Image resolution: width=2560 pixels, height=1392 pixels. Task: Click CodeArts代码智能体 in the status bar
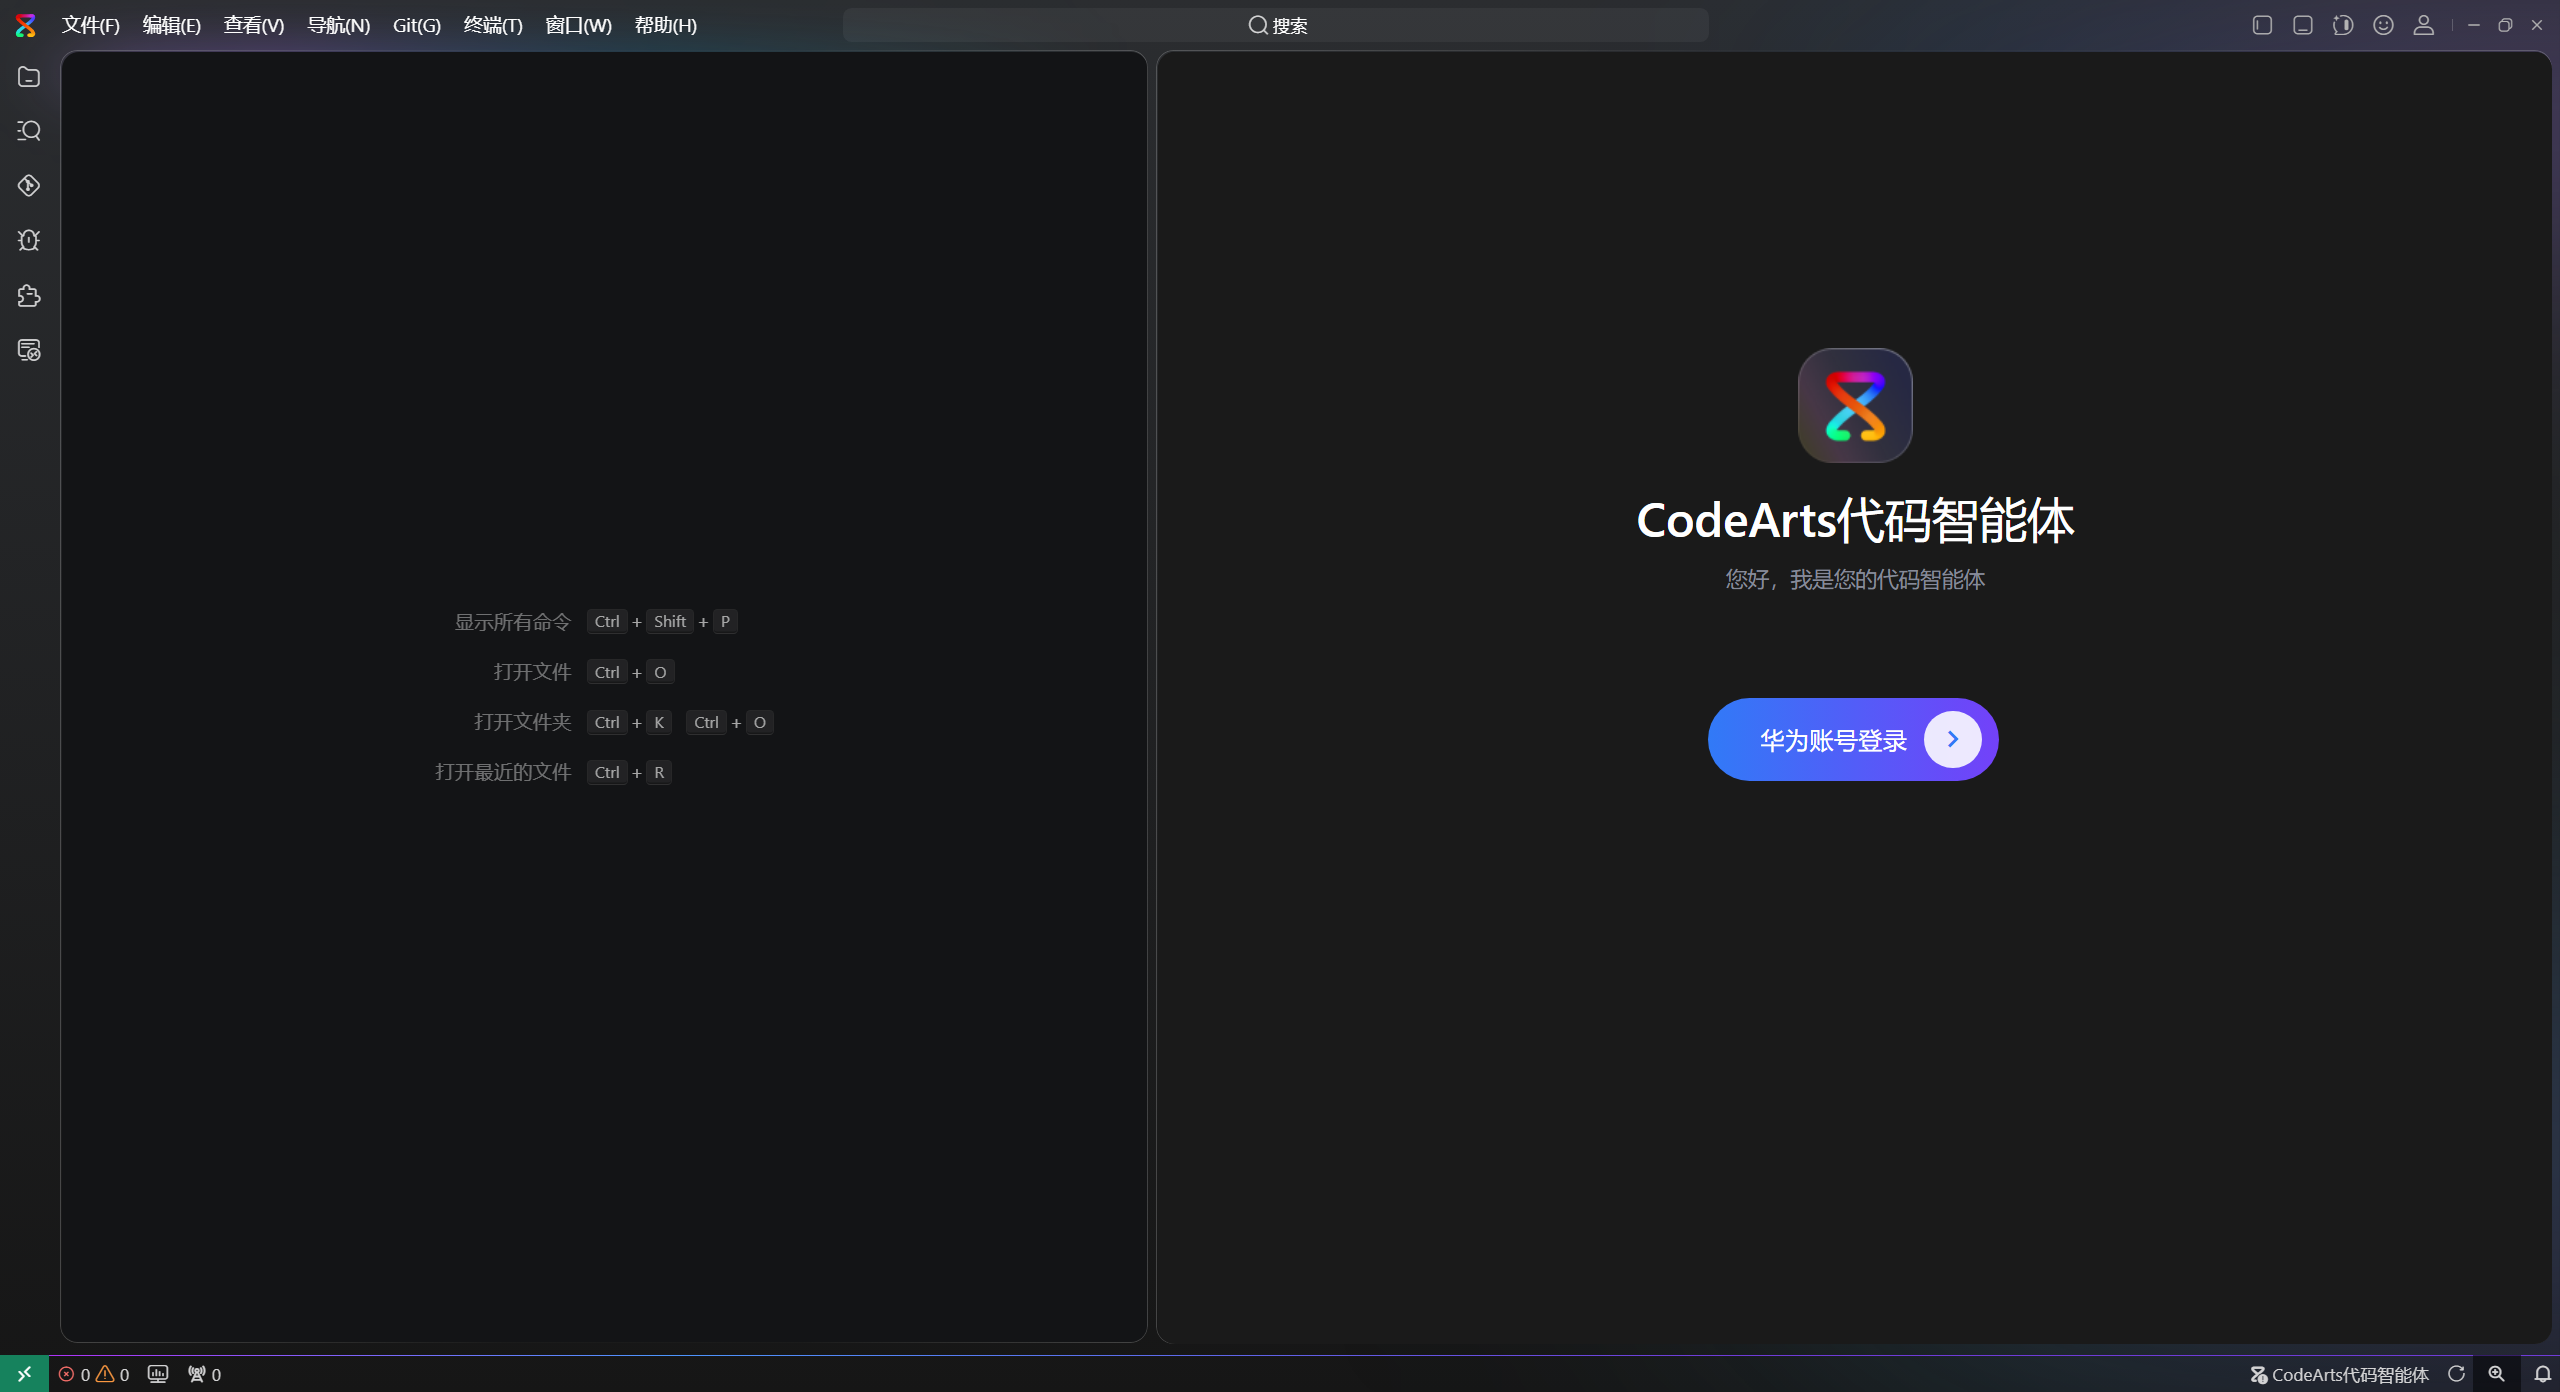2339,1374
